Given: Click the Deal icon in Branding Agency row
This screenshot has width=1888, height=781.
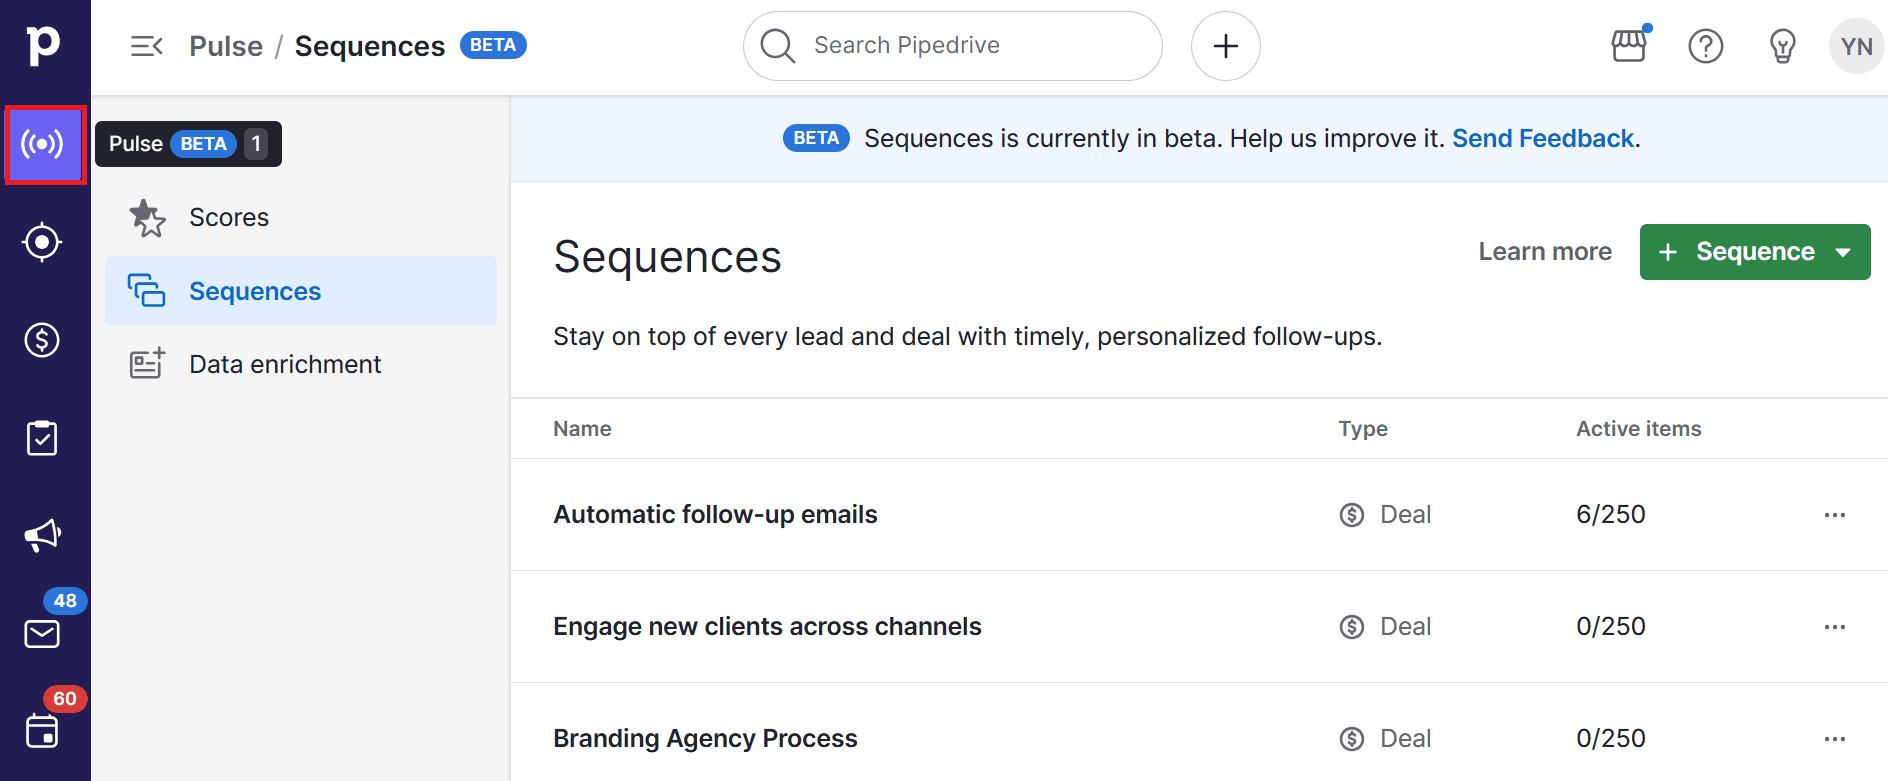Looking at the screenshot, I should (x=1352, y=739).
